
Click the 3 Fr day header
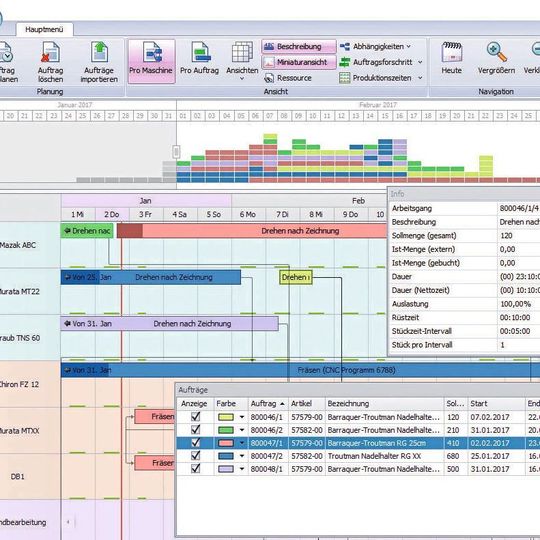point(145,215)
